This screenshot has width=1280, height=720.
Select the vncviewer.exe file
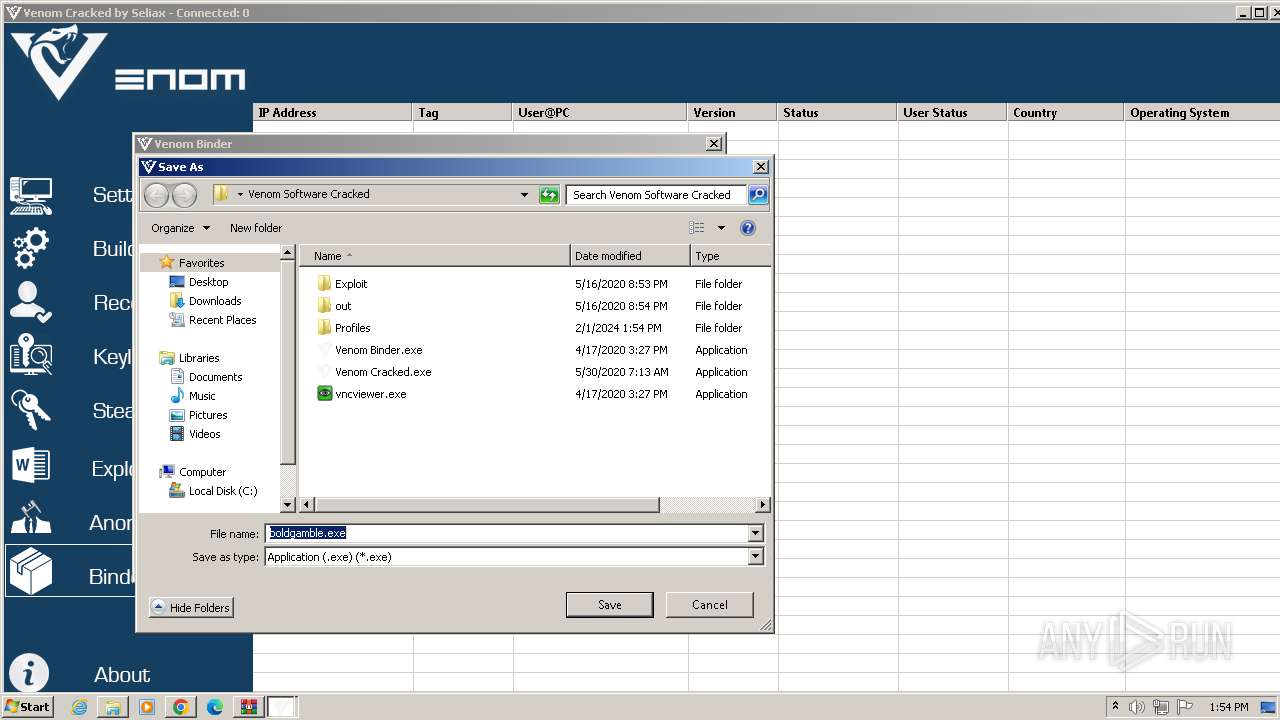(371, 394)
